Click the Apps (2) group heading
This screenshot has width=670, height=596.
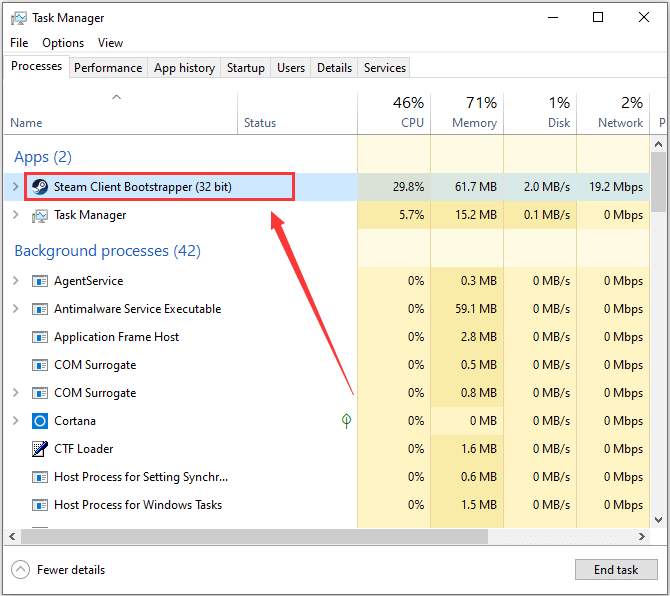43,157
